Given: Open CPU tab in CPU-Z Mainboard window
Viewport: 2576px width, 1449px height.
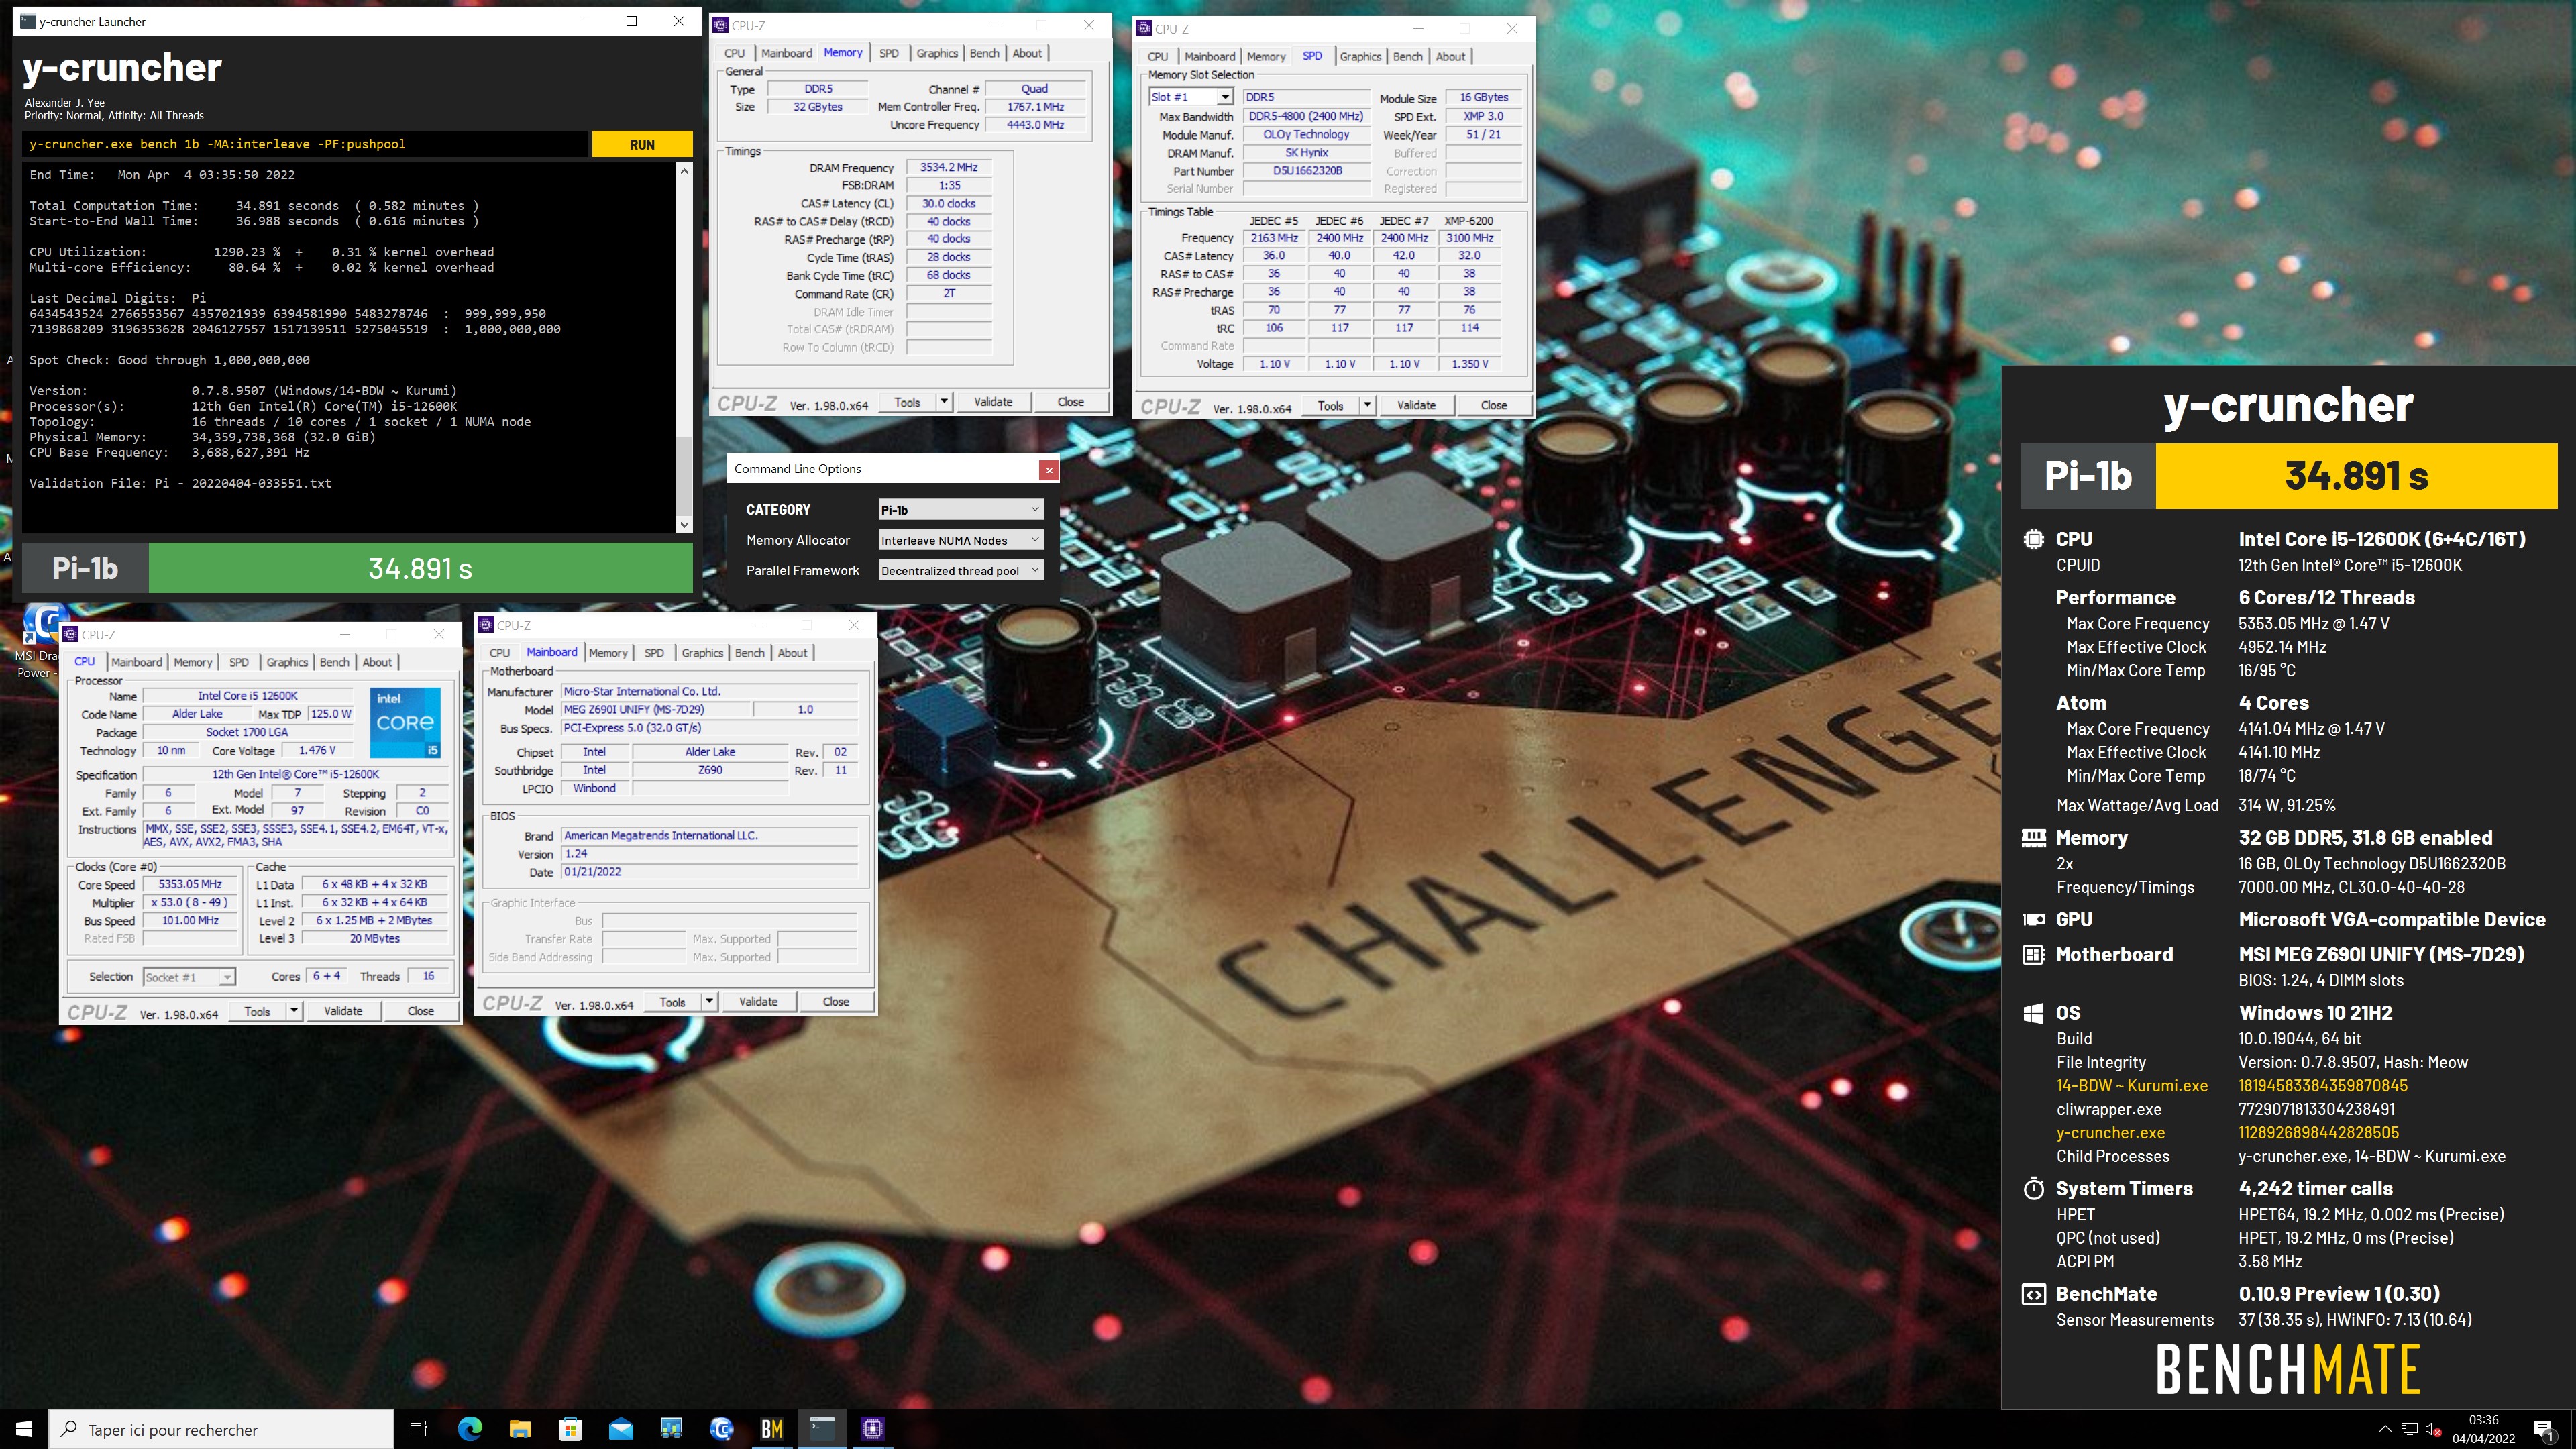Looking at the screenshot, I should click(x=499, y=653).
